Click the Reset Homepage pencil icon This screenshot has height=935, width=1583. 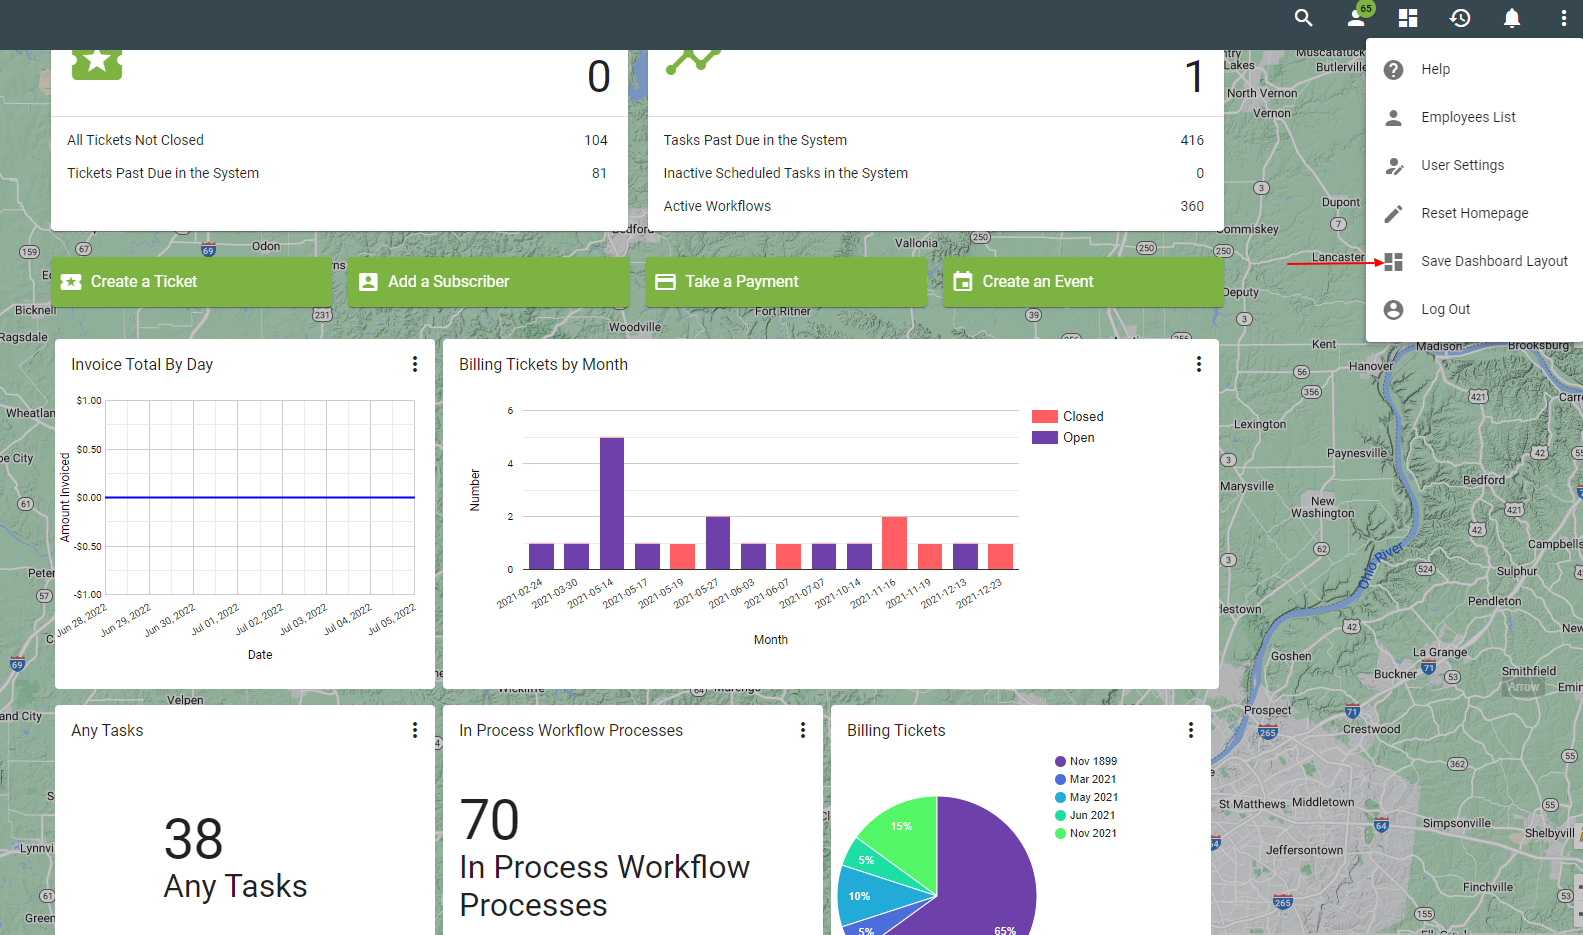point(1393,213)
